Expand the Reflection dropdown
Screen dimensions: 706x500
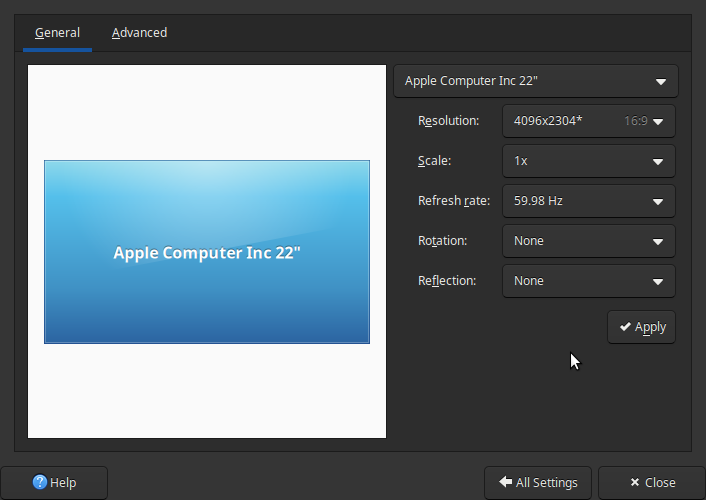[588, 281]
